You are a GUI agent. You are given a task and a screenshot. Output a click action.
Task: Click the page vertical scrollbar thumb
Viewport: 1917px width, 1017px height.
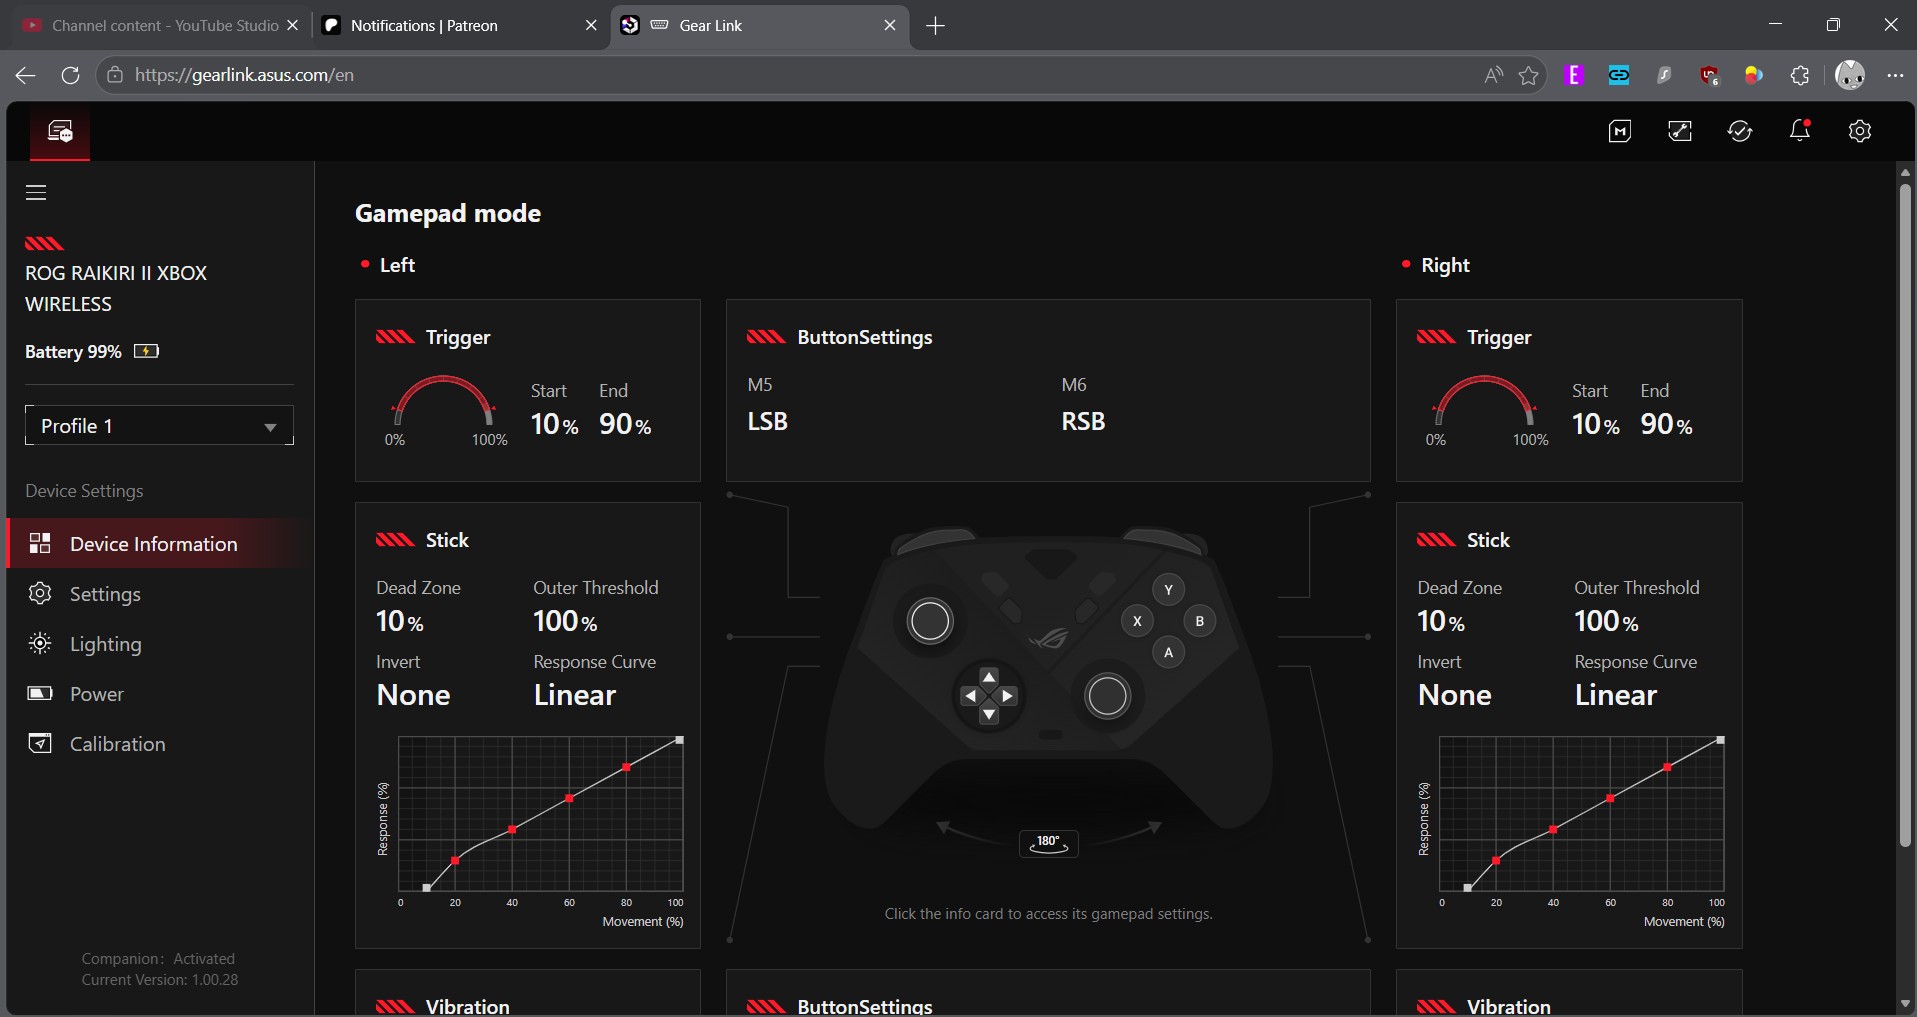pos(1905,515)
